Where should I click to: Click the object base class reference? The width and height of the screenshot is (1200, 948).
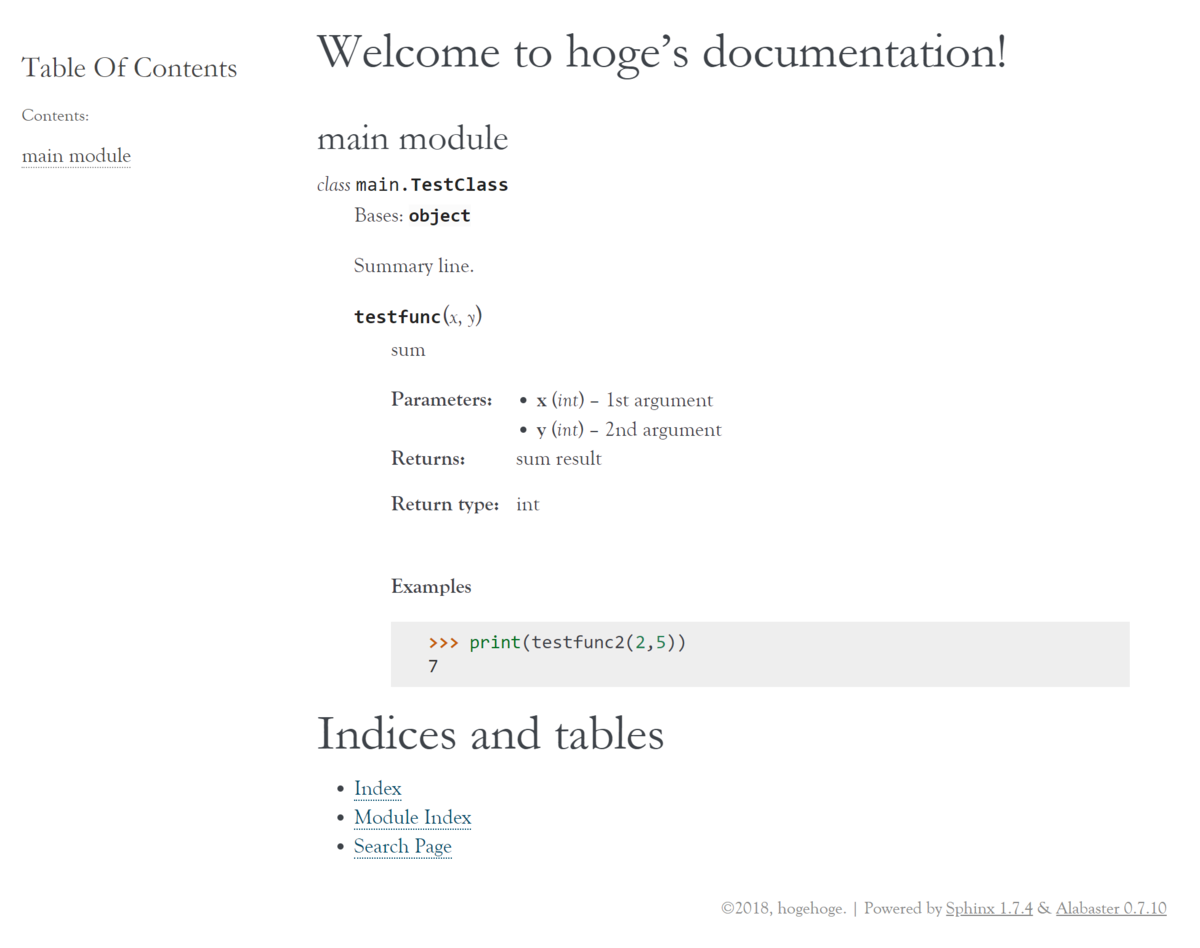(x=439, y=215)
